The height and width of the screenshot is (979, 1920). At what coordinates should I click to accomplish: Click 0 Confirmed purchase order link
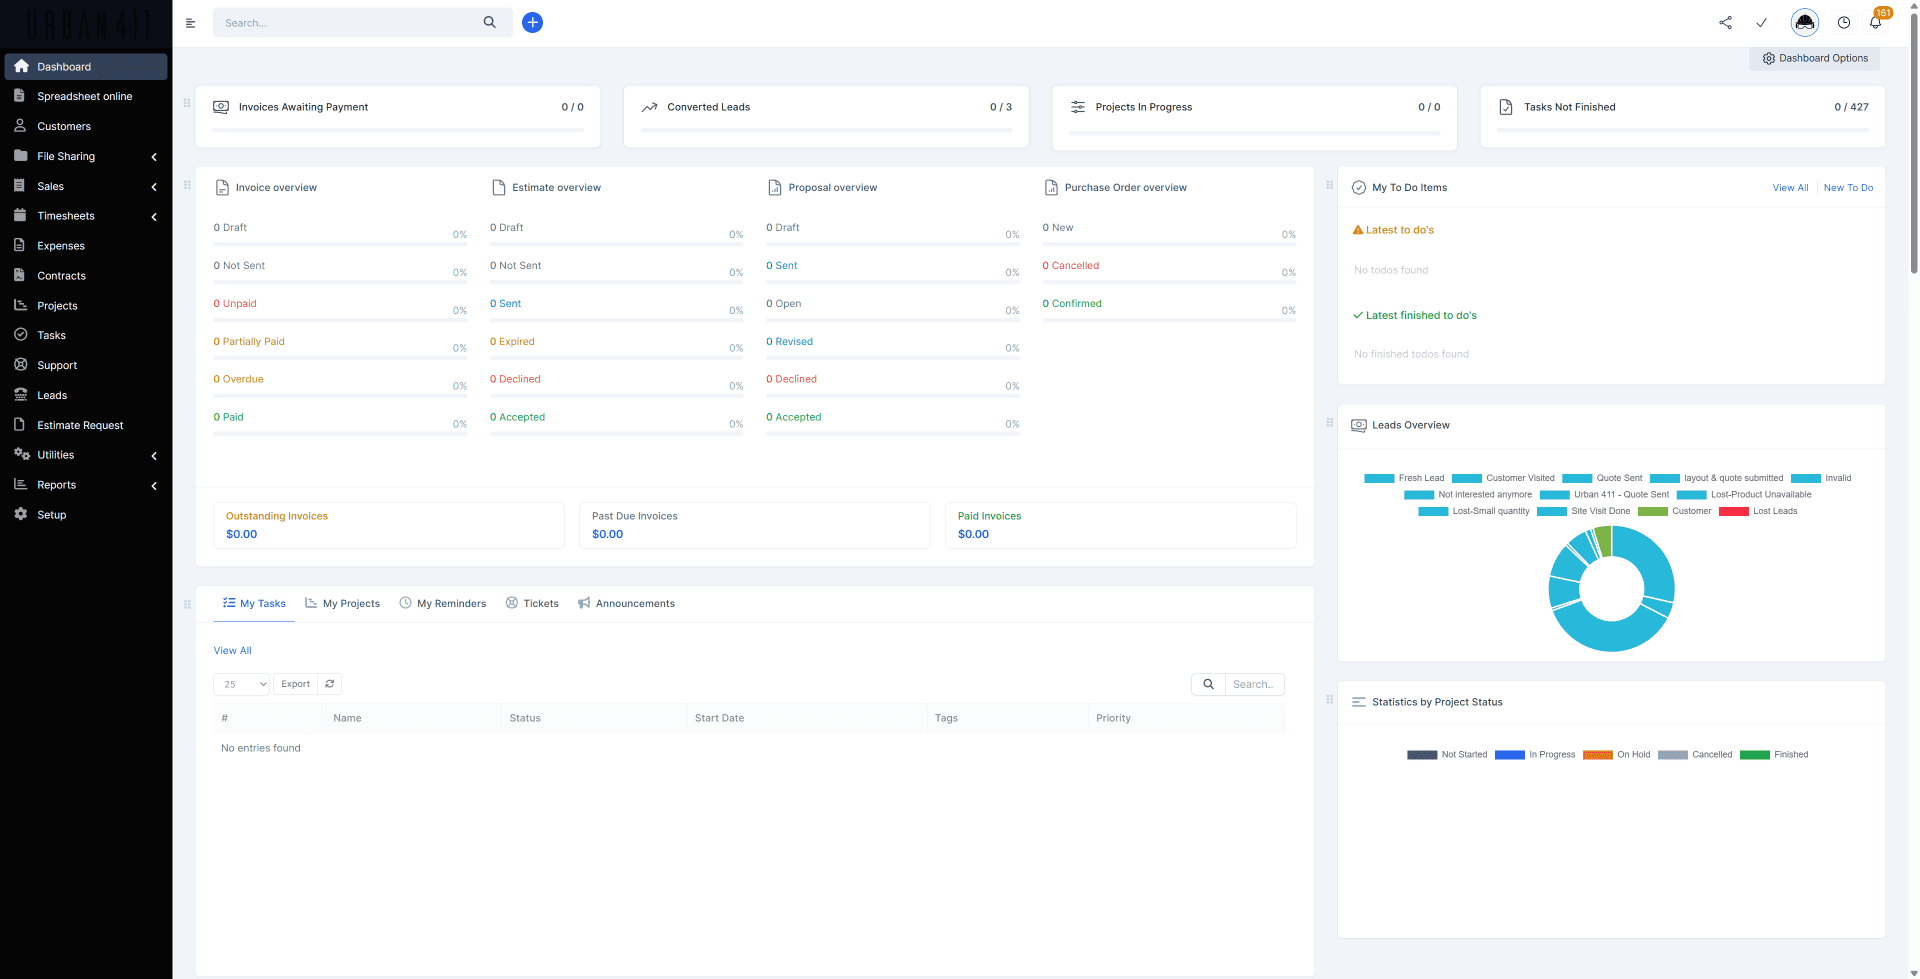(1072, 303)
